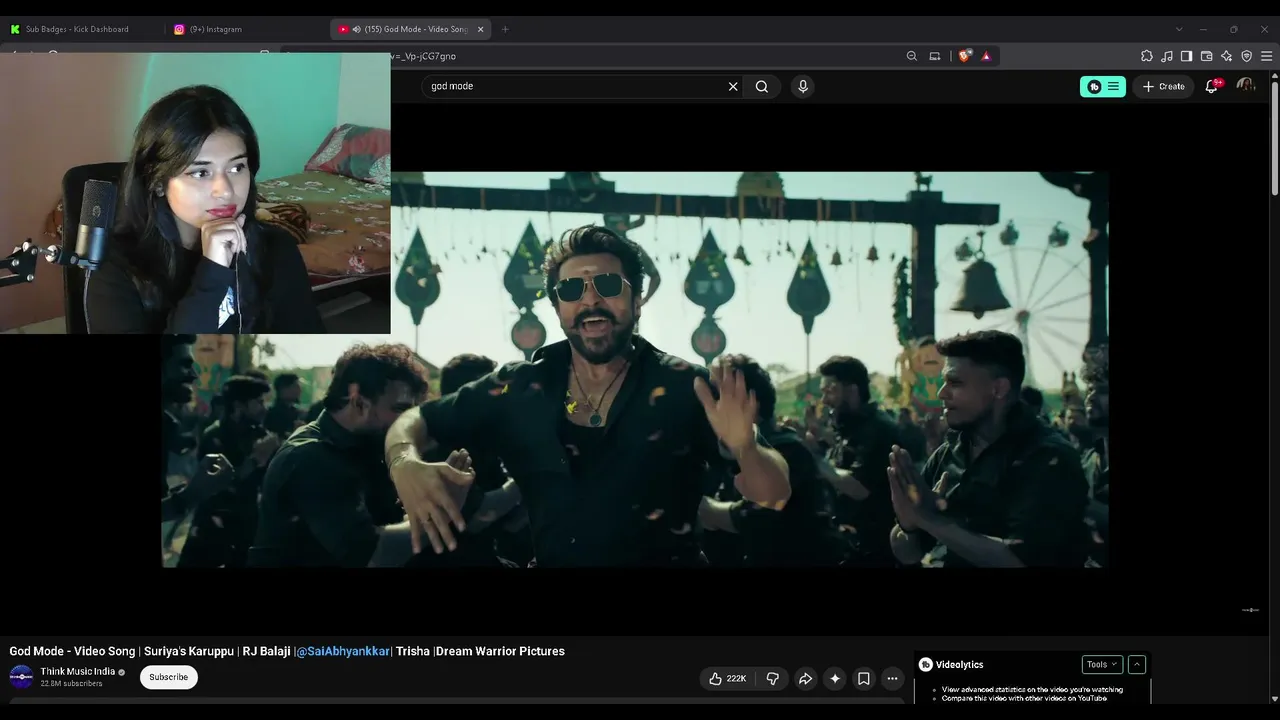Mute the audio-playing YouTube tab via speaker icon

(356, 29)
